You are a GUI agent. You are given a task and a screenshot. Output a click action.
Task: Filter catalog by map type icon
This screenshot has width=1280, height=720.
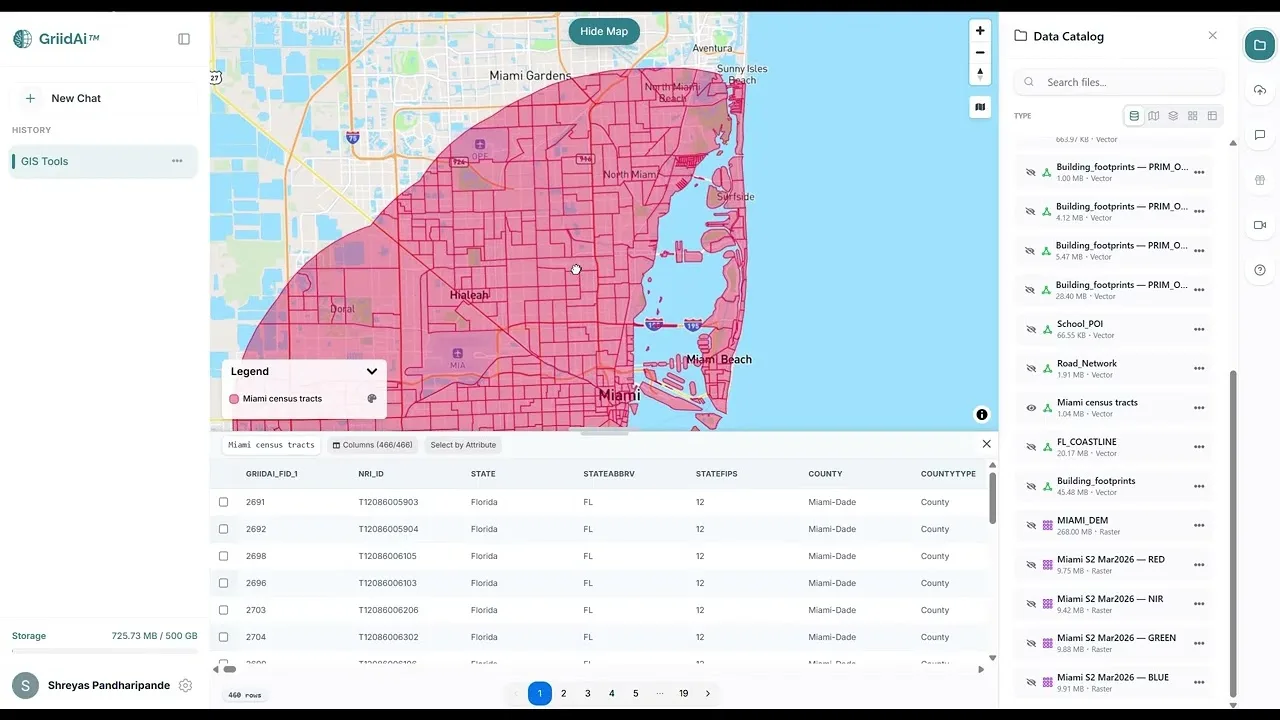coord(1154,116)
